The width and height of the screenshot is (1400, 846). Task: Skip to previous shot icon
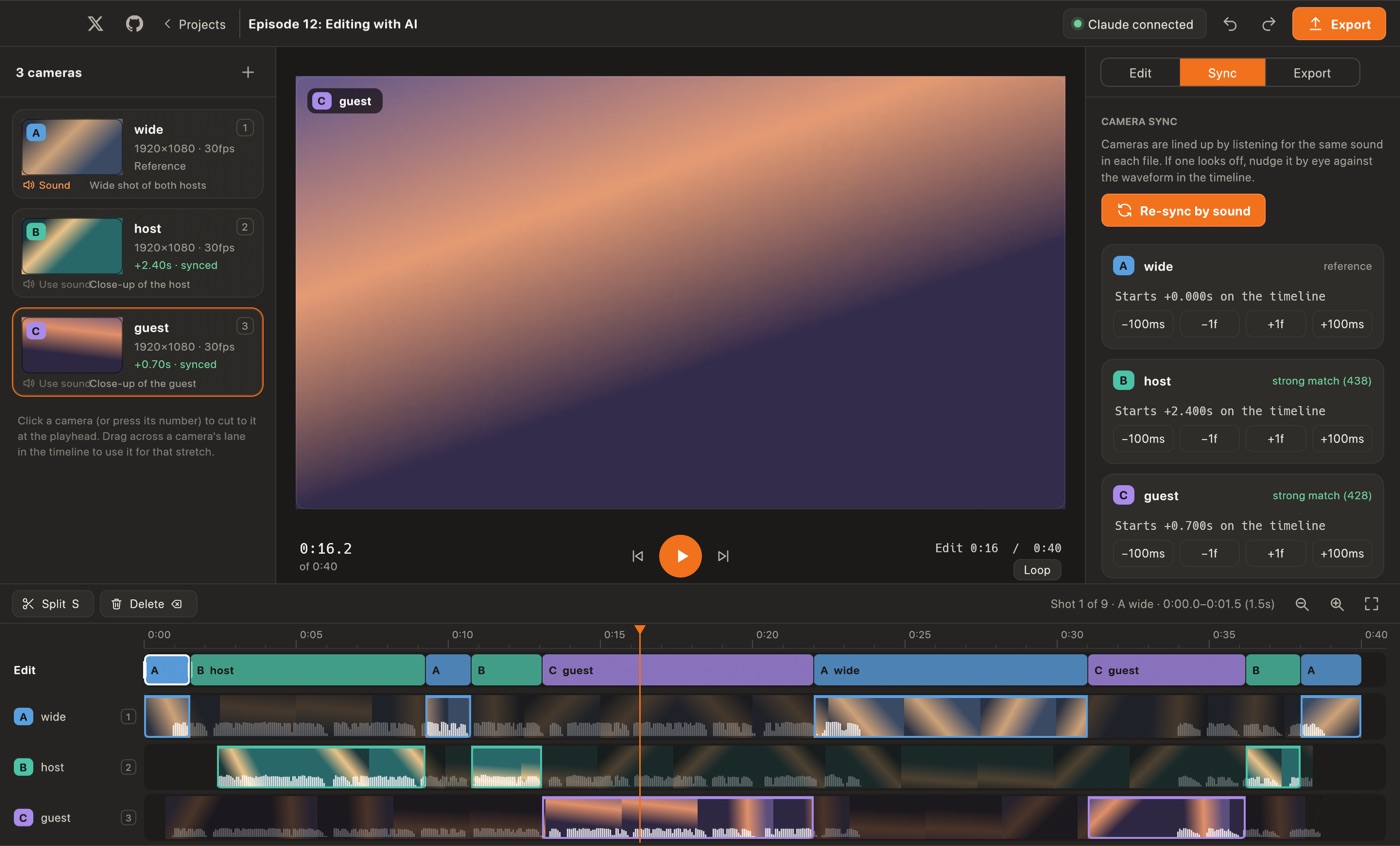pyautogui.click(x=637, y=556)
